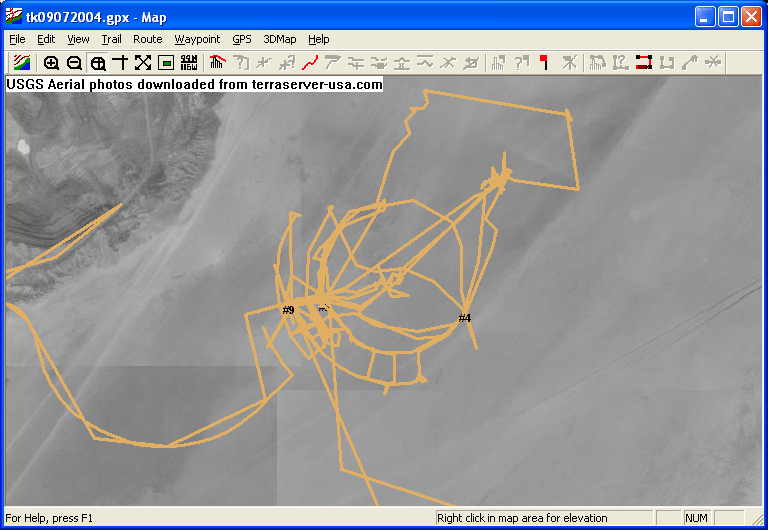This screenshot has width=768, height=530.
Task: Click waypoint marker #9 on the map
Action: (x=288, y=310)
